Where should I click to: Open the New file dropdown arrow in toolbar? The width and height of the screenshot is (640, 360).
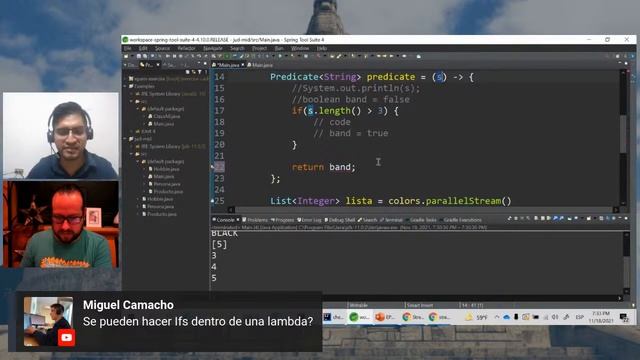pyautogui.click(x=131, y=56)
